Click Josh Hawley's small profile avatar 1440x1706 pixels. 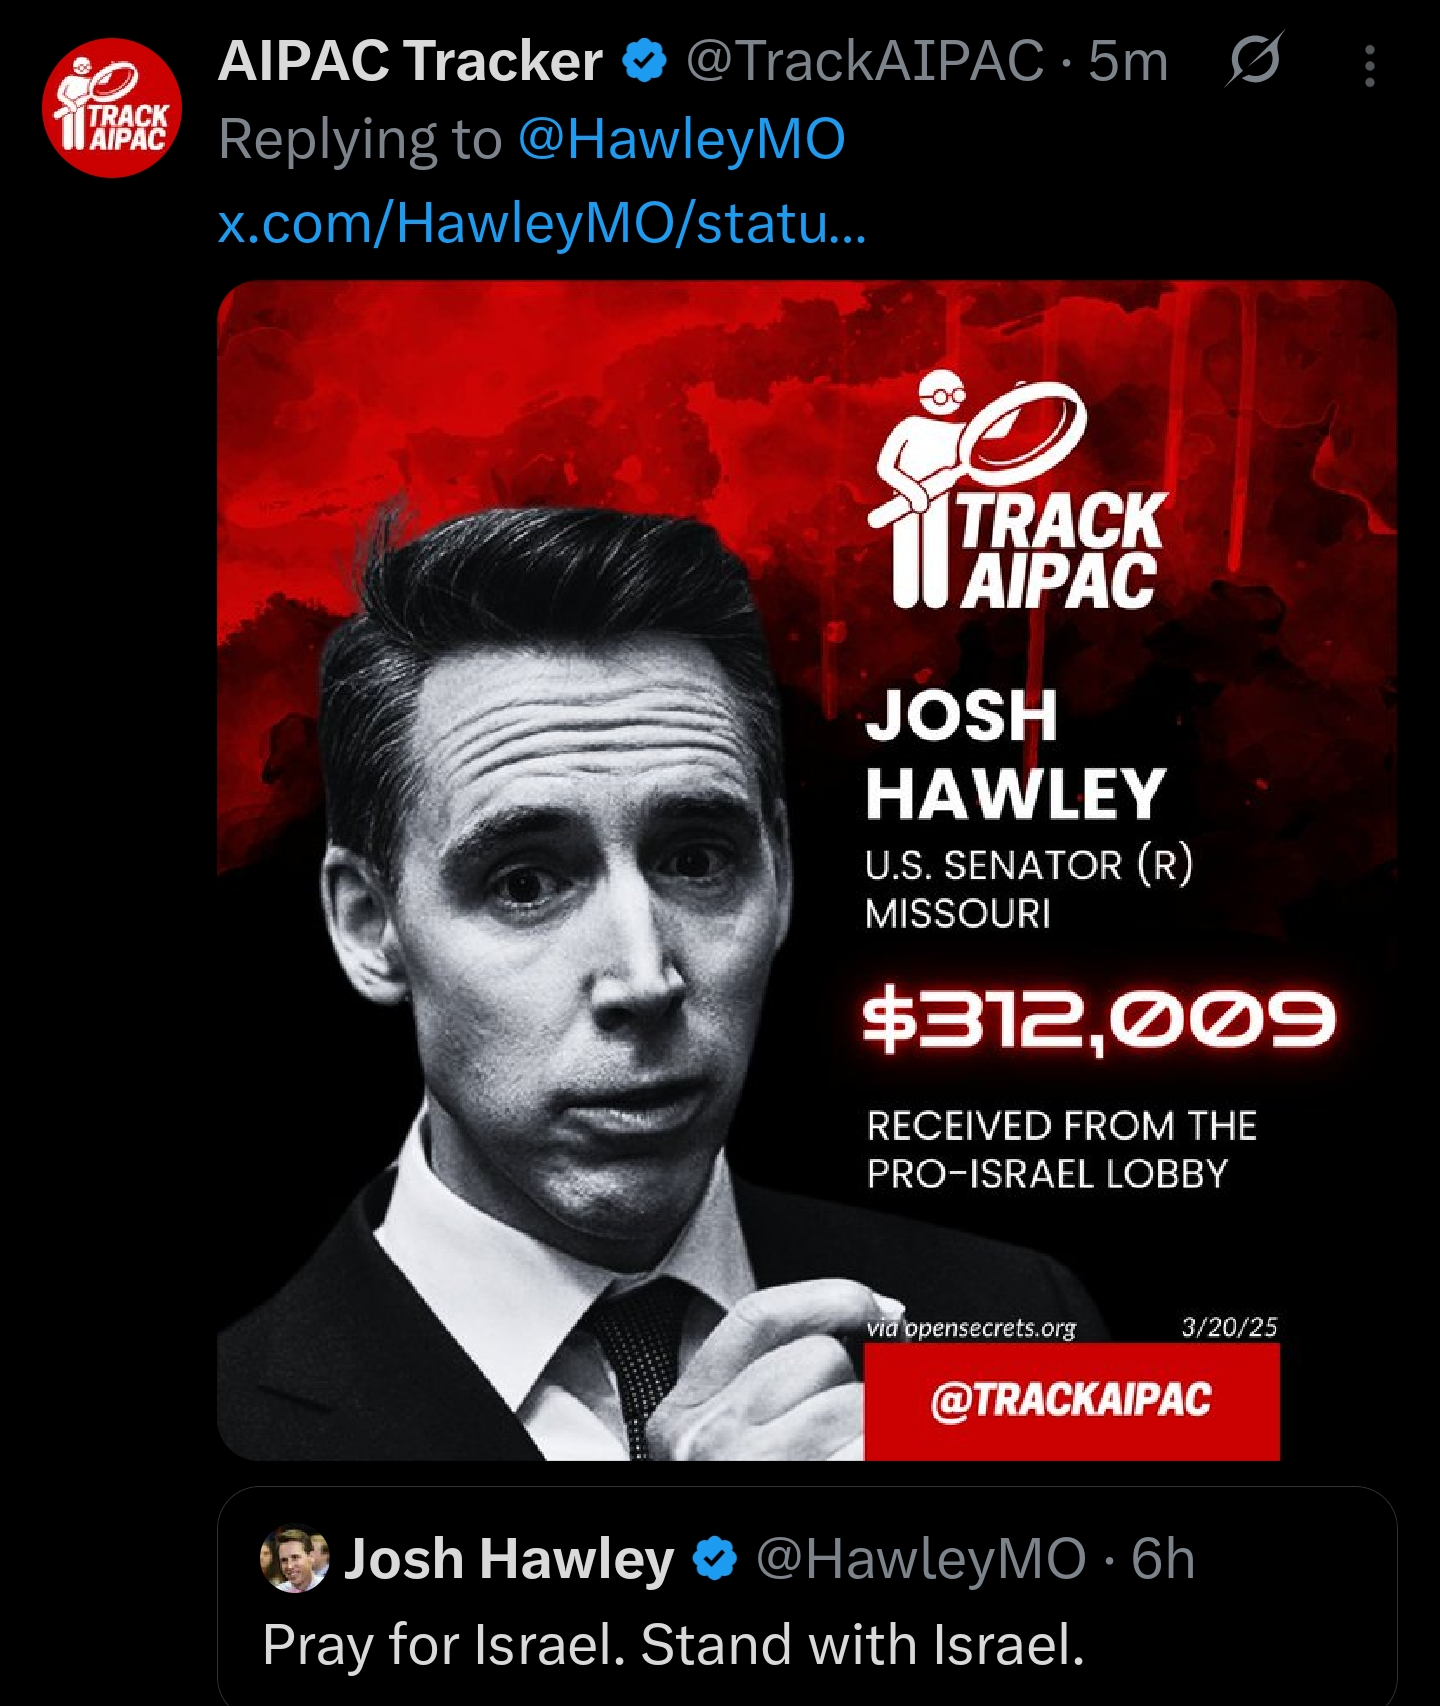coord(294,1558)
